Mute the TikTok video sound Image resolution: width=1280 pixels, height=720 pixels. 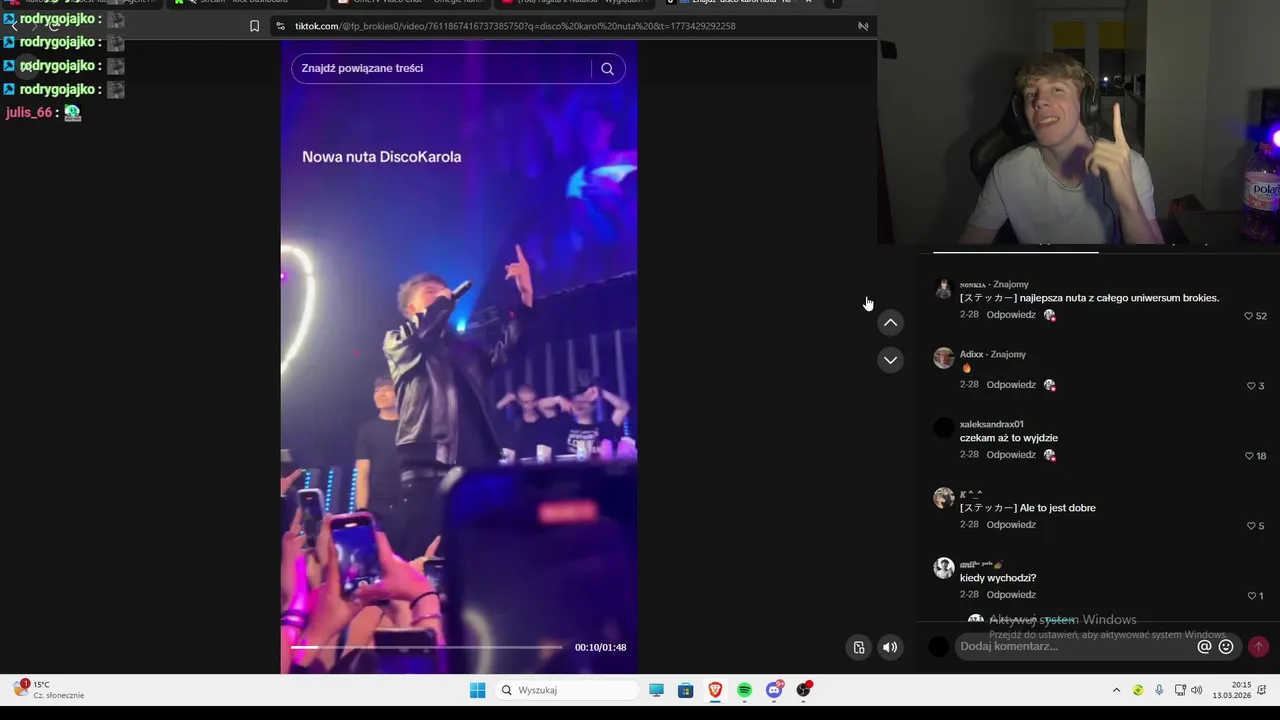tap(890, 647)
